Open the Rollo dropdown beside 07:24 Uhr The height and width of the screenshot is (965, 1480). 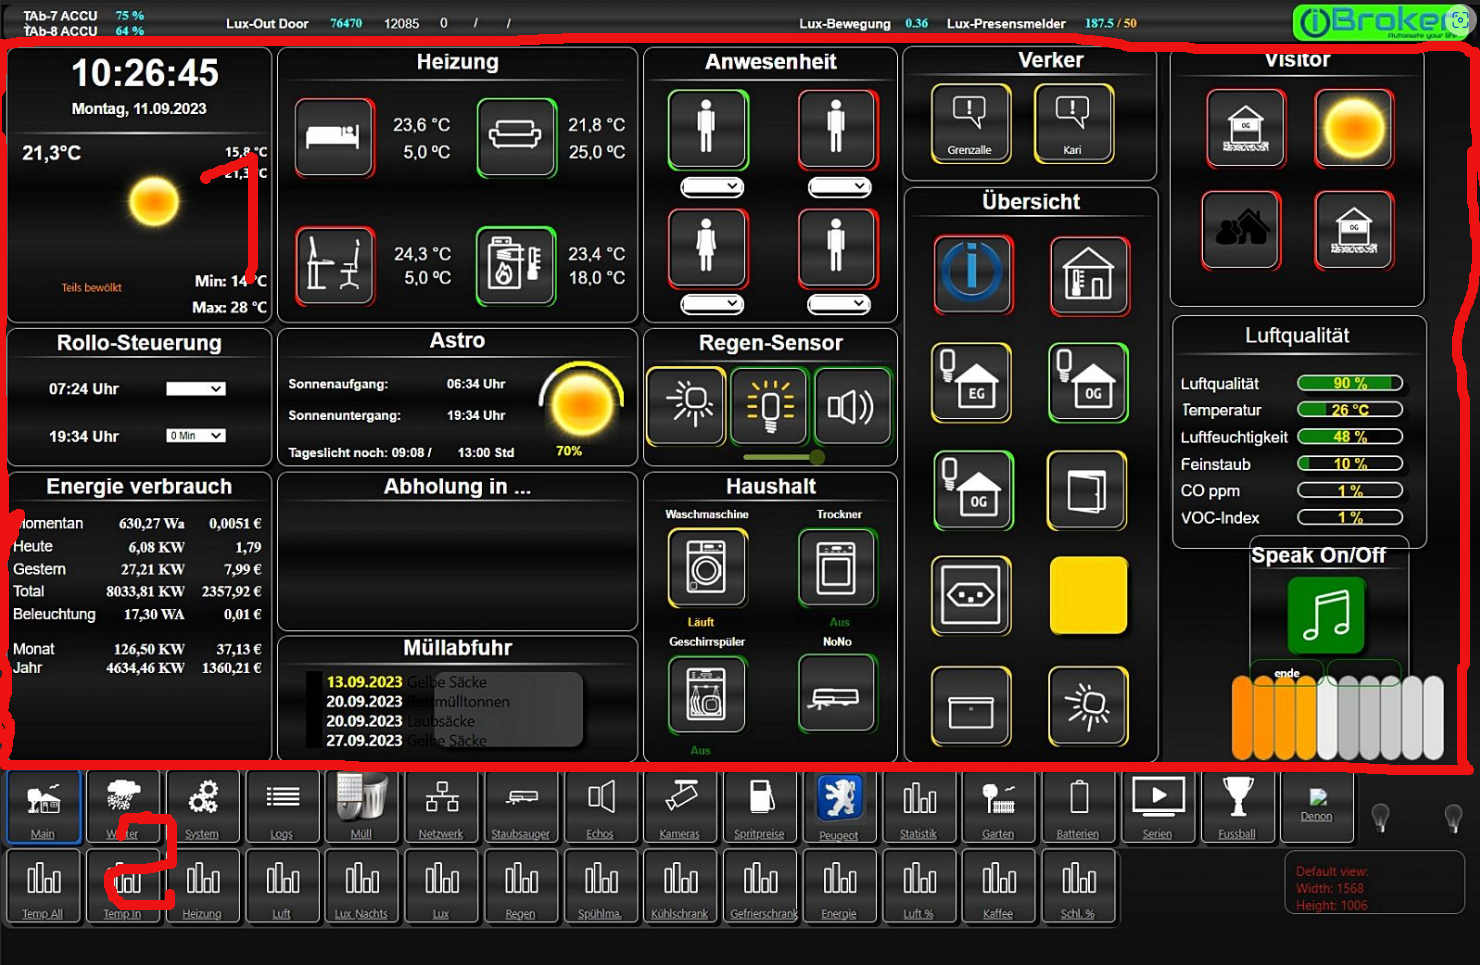[196, 389]
